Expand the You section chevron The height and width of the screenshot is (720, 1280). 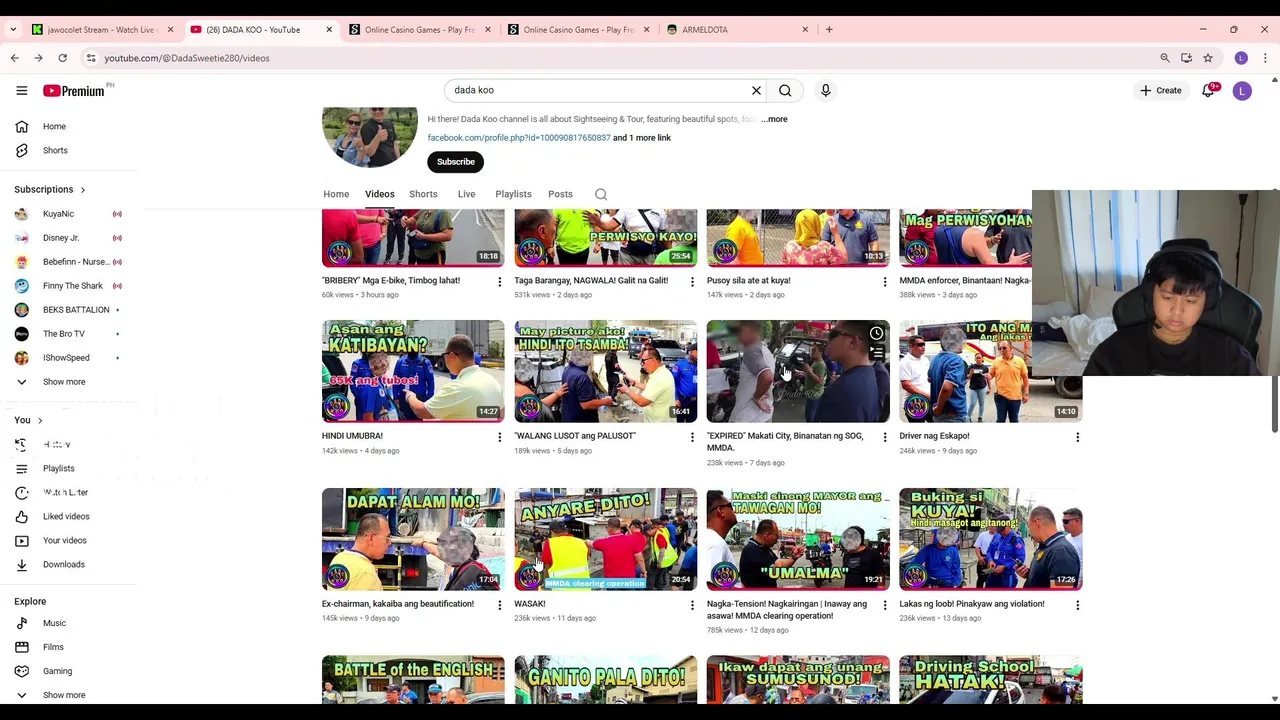pyautogui.click(x=40, y=421)
